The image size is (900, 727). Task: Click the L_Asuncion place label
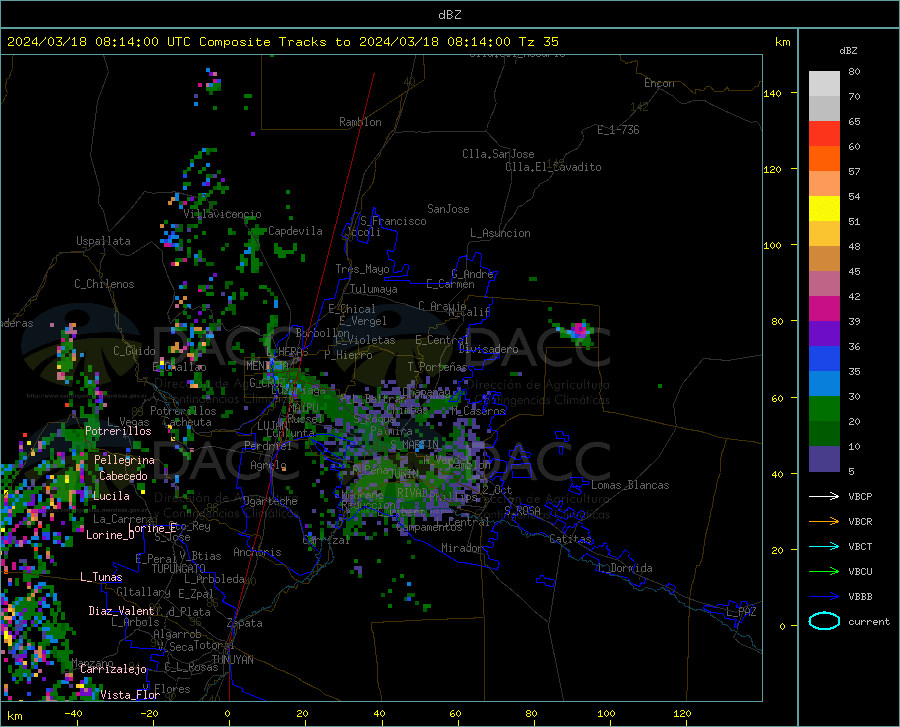pyautogui.click(x=500, y=233)
